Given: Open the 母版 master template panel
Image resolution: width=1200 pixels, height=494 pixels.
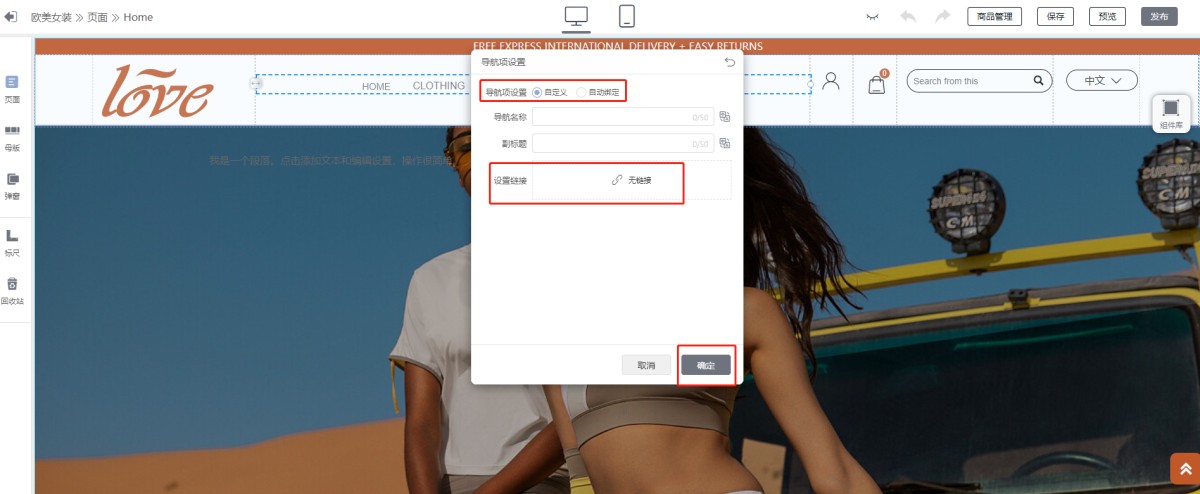Looking at the screenshot, I should coord(12,137).
